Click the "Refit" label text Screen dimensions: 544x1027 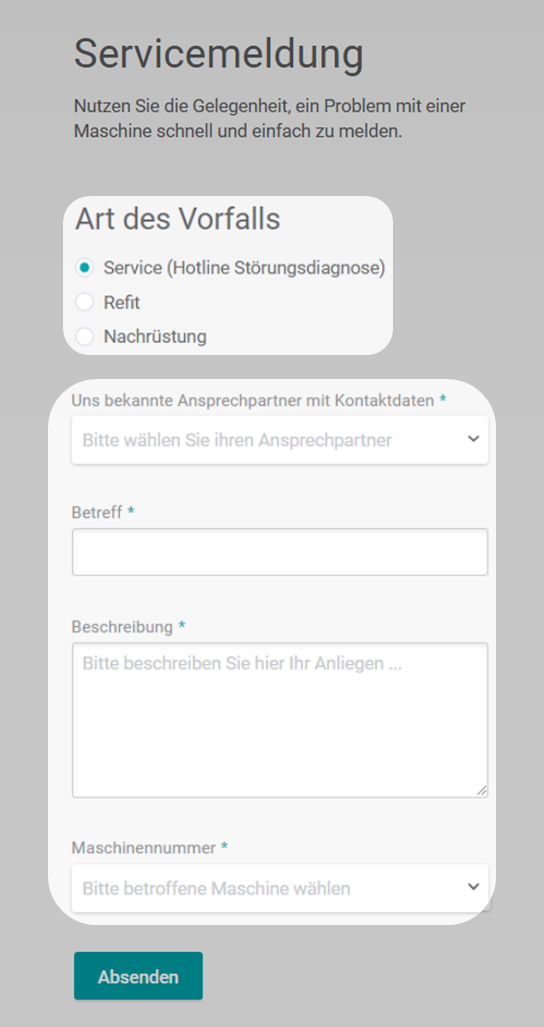coord(122,302)
